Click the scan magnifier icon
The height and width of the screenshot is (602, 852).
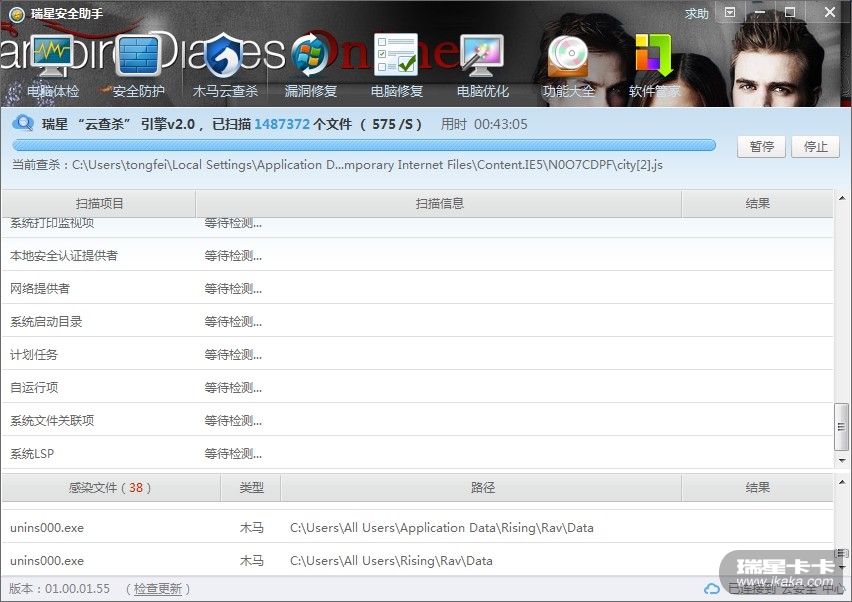tap(23, 123)
